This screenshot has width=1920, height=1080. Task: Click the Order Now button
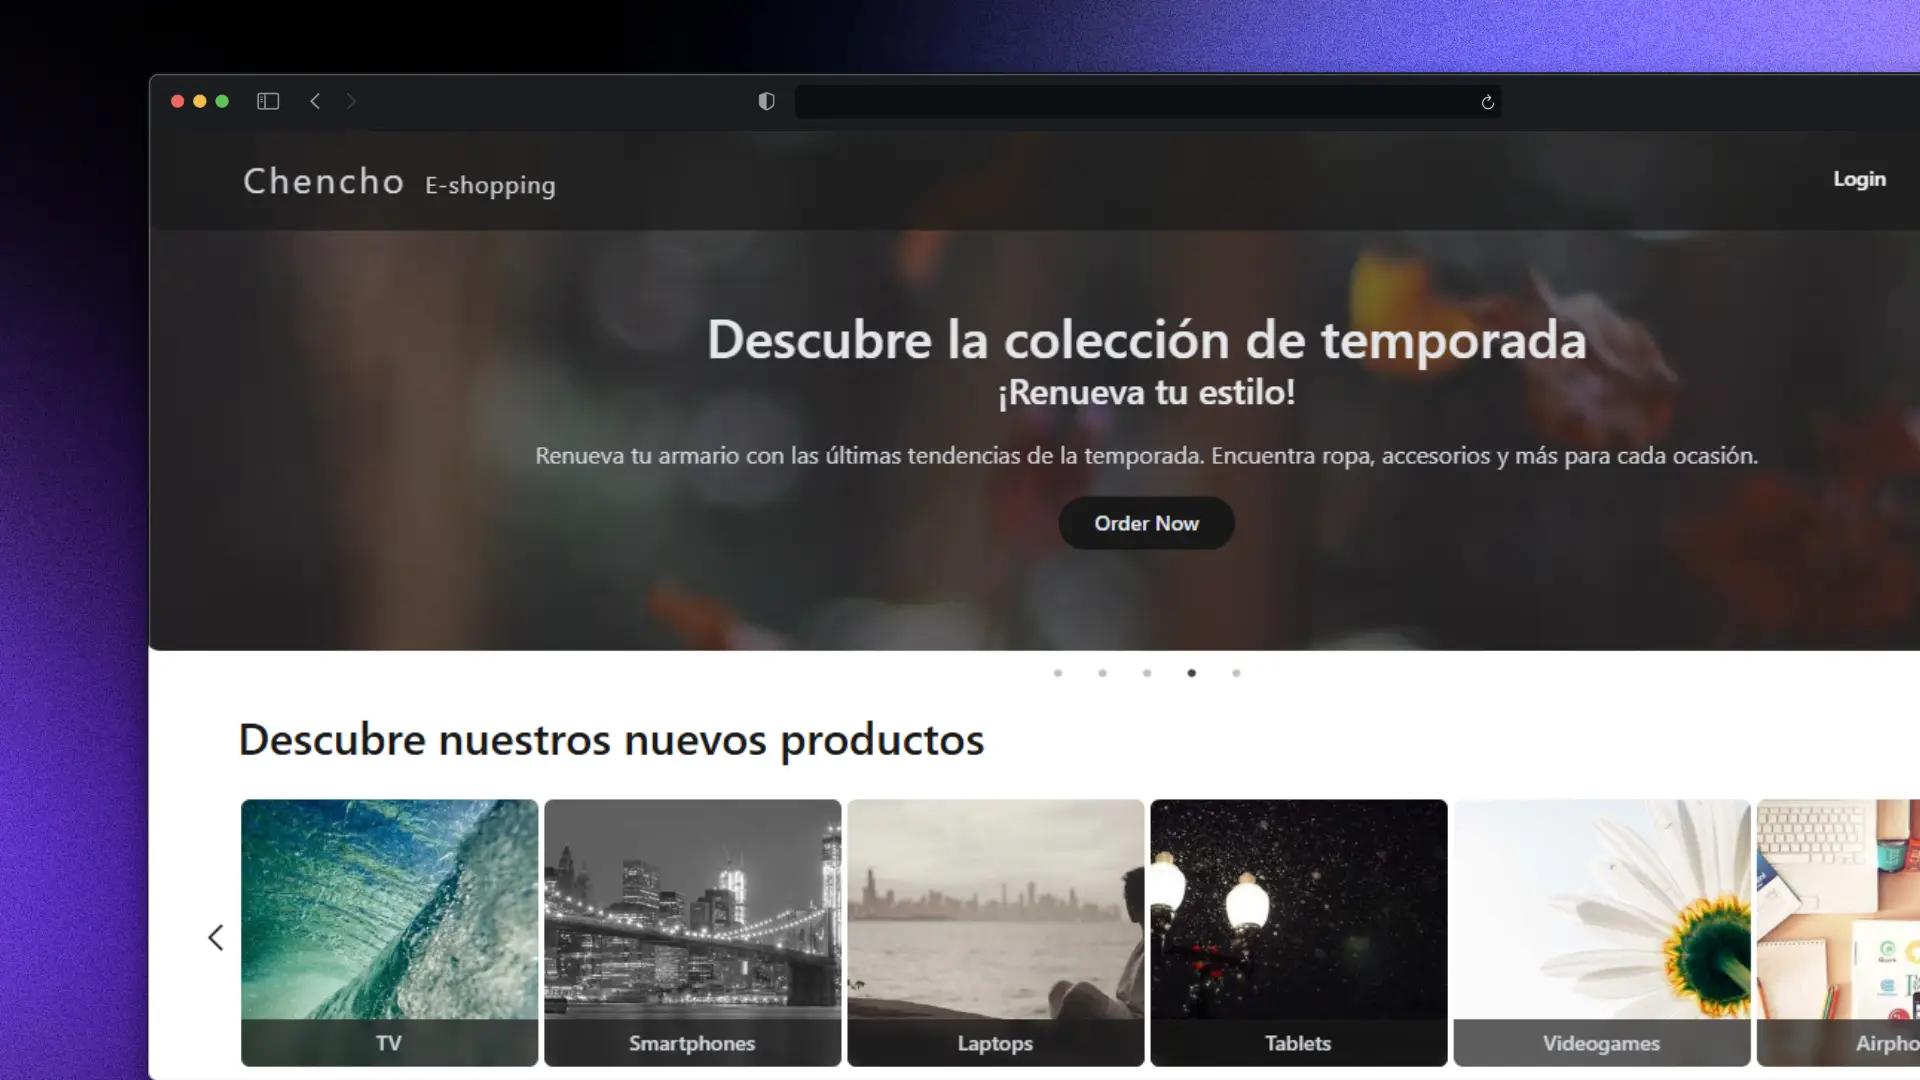click(x=1146, y=523)
